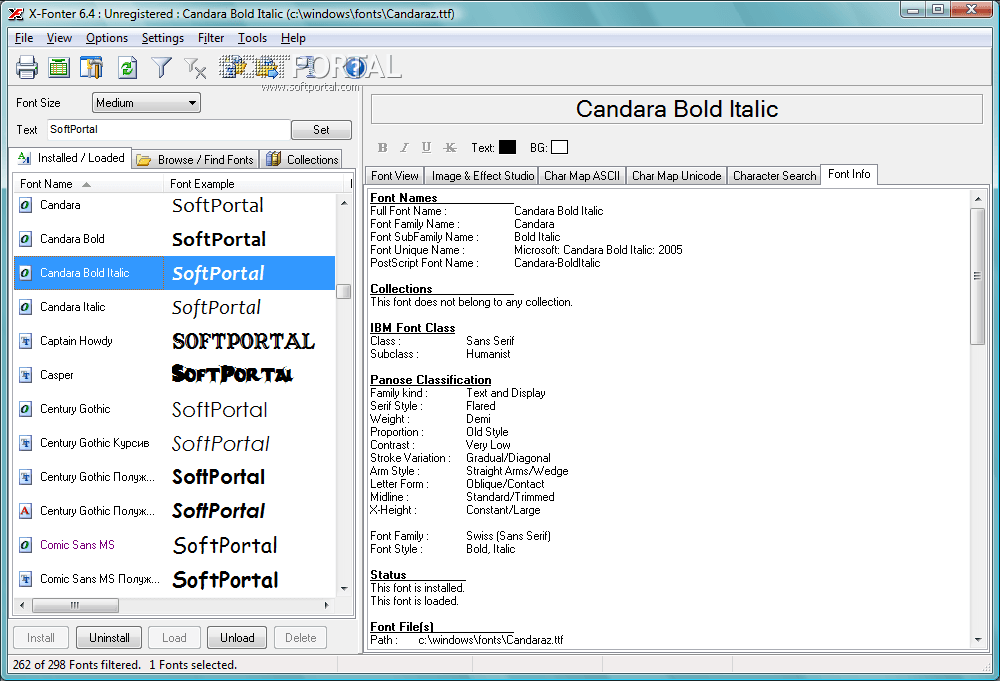Open the Tools menu

tap(253, 38)
